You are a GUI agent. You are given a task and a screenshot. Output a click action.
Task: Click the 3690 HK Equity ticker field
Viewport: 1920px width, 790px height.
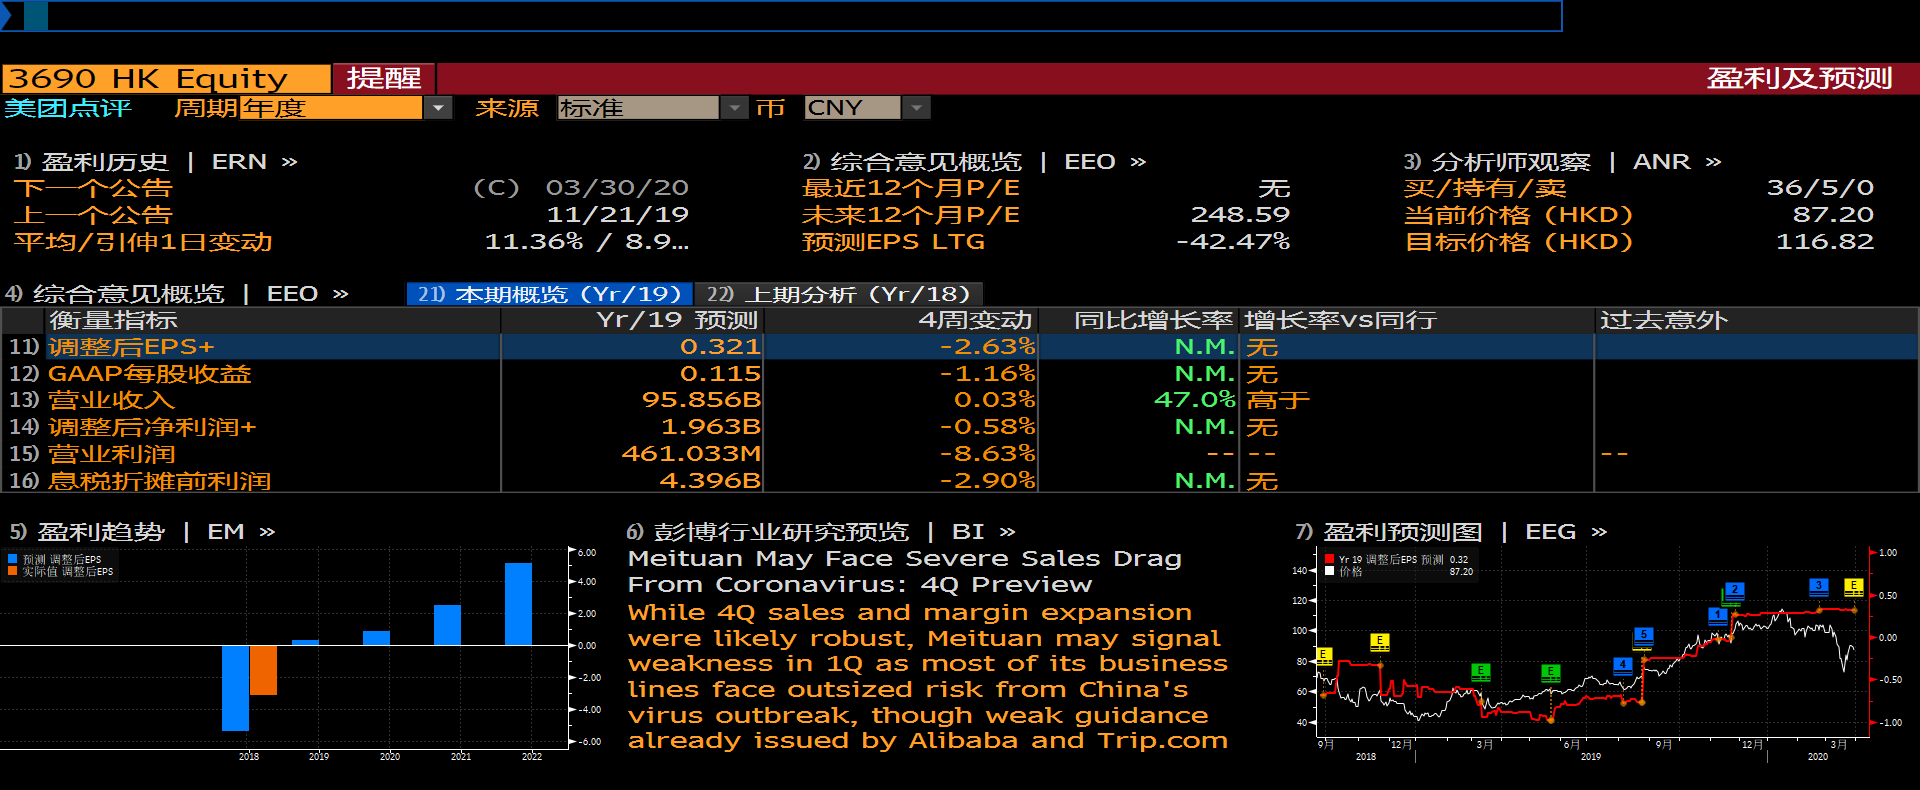[166, 78]
